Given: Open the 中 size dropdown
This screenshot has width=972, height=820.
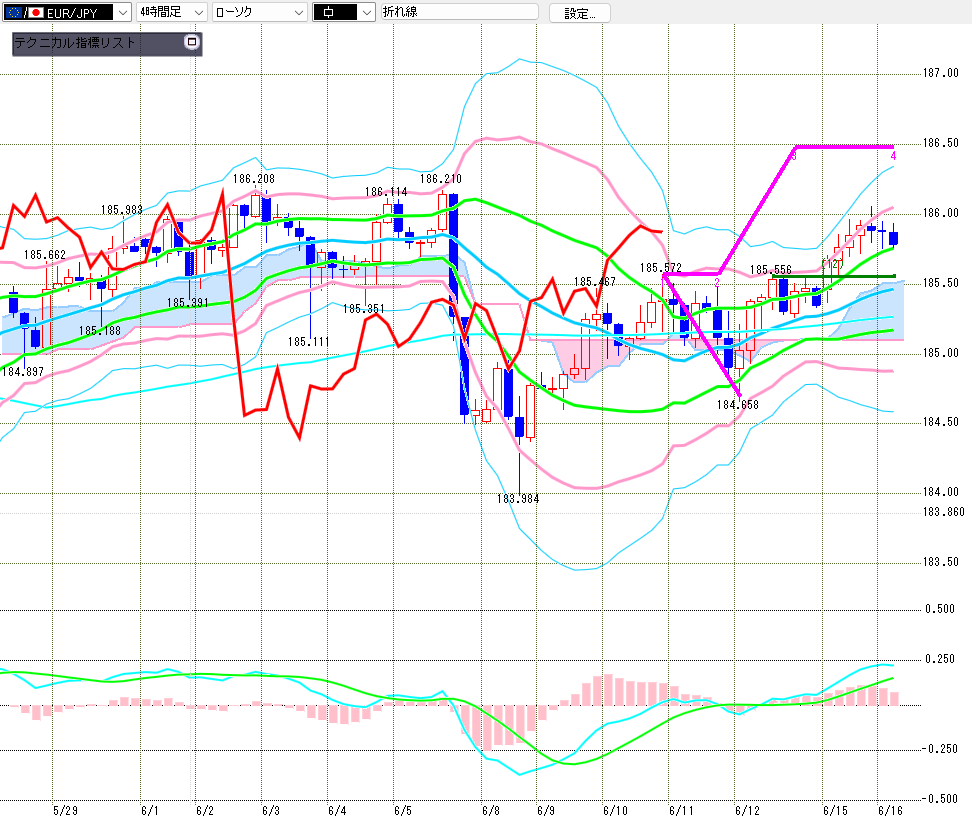Looking at the screenshot, I should (x=344, y=12).
